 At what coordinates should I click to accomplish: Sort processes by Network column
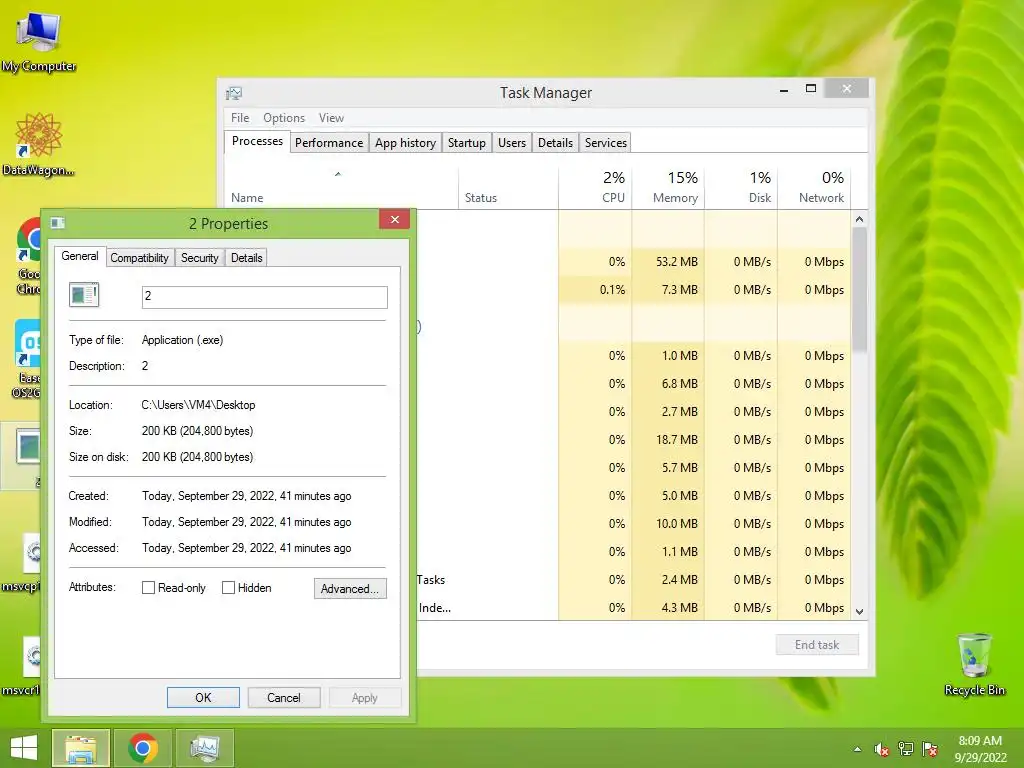pyautogui.click(x=814, y=189)
